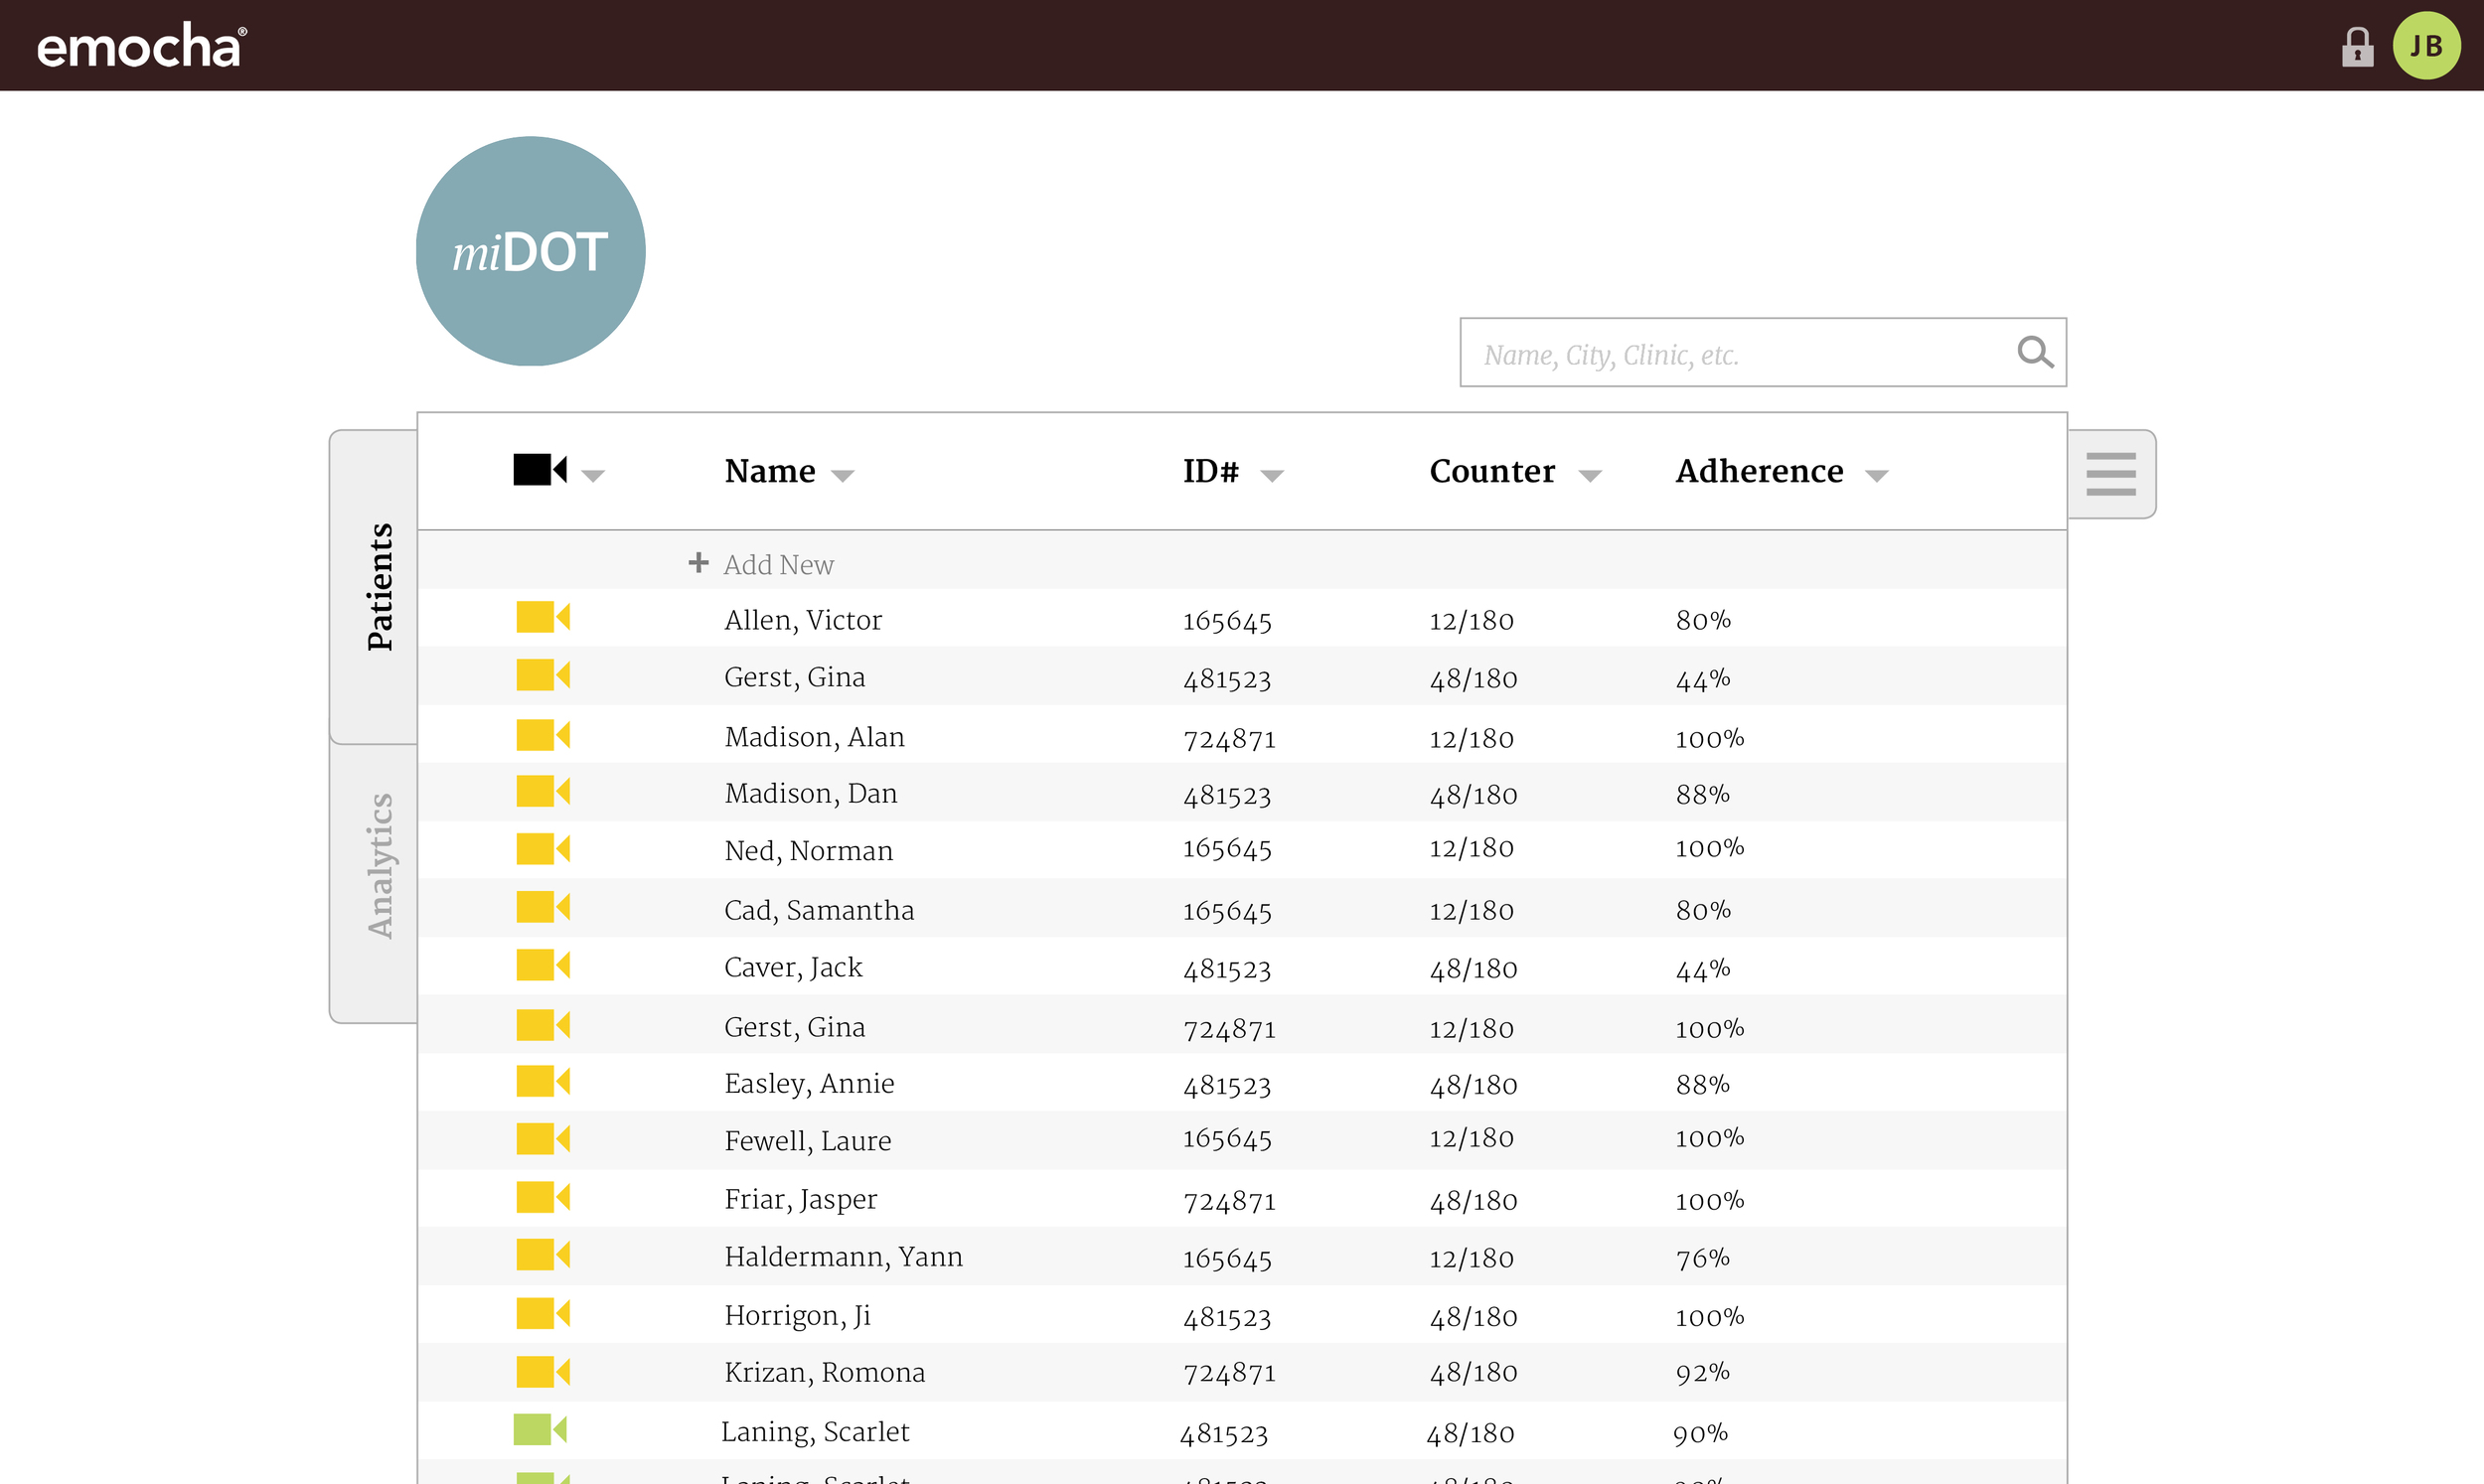Click the search magnifier icon
Viewport: 2484px width, 1484px height.
click(2034, 352)
